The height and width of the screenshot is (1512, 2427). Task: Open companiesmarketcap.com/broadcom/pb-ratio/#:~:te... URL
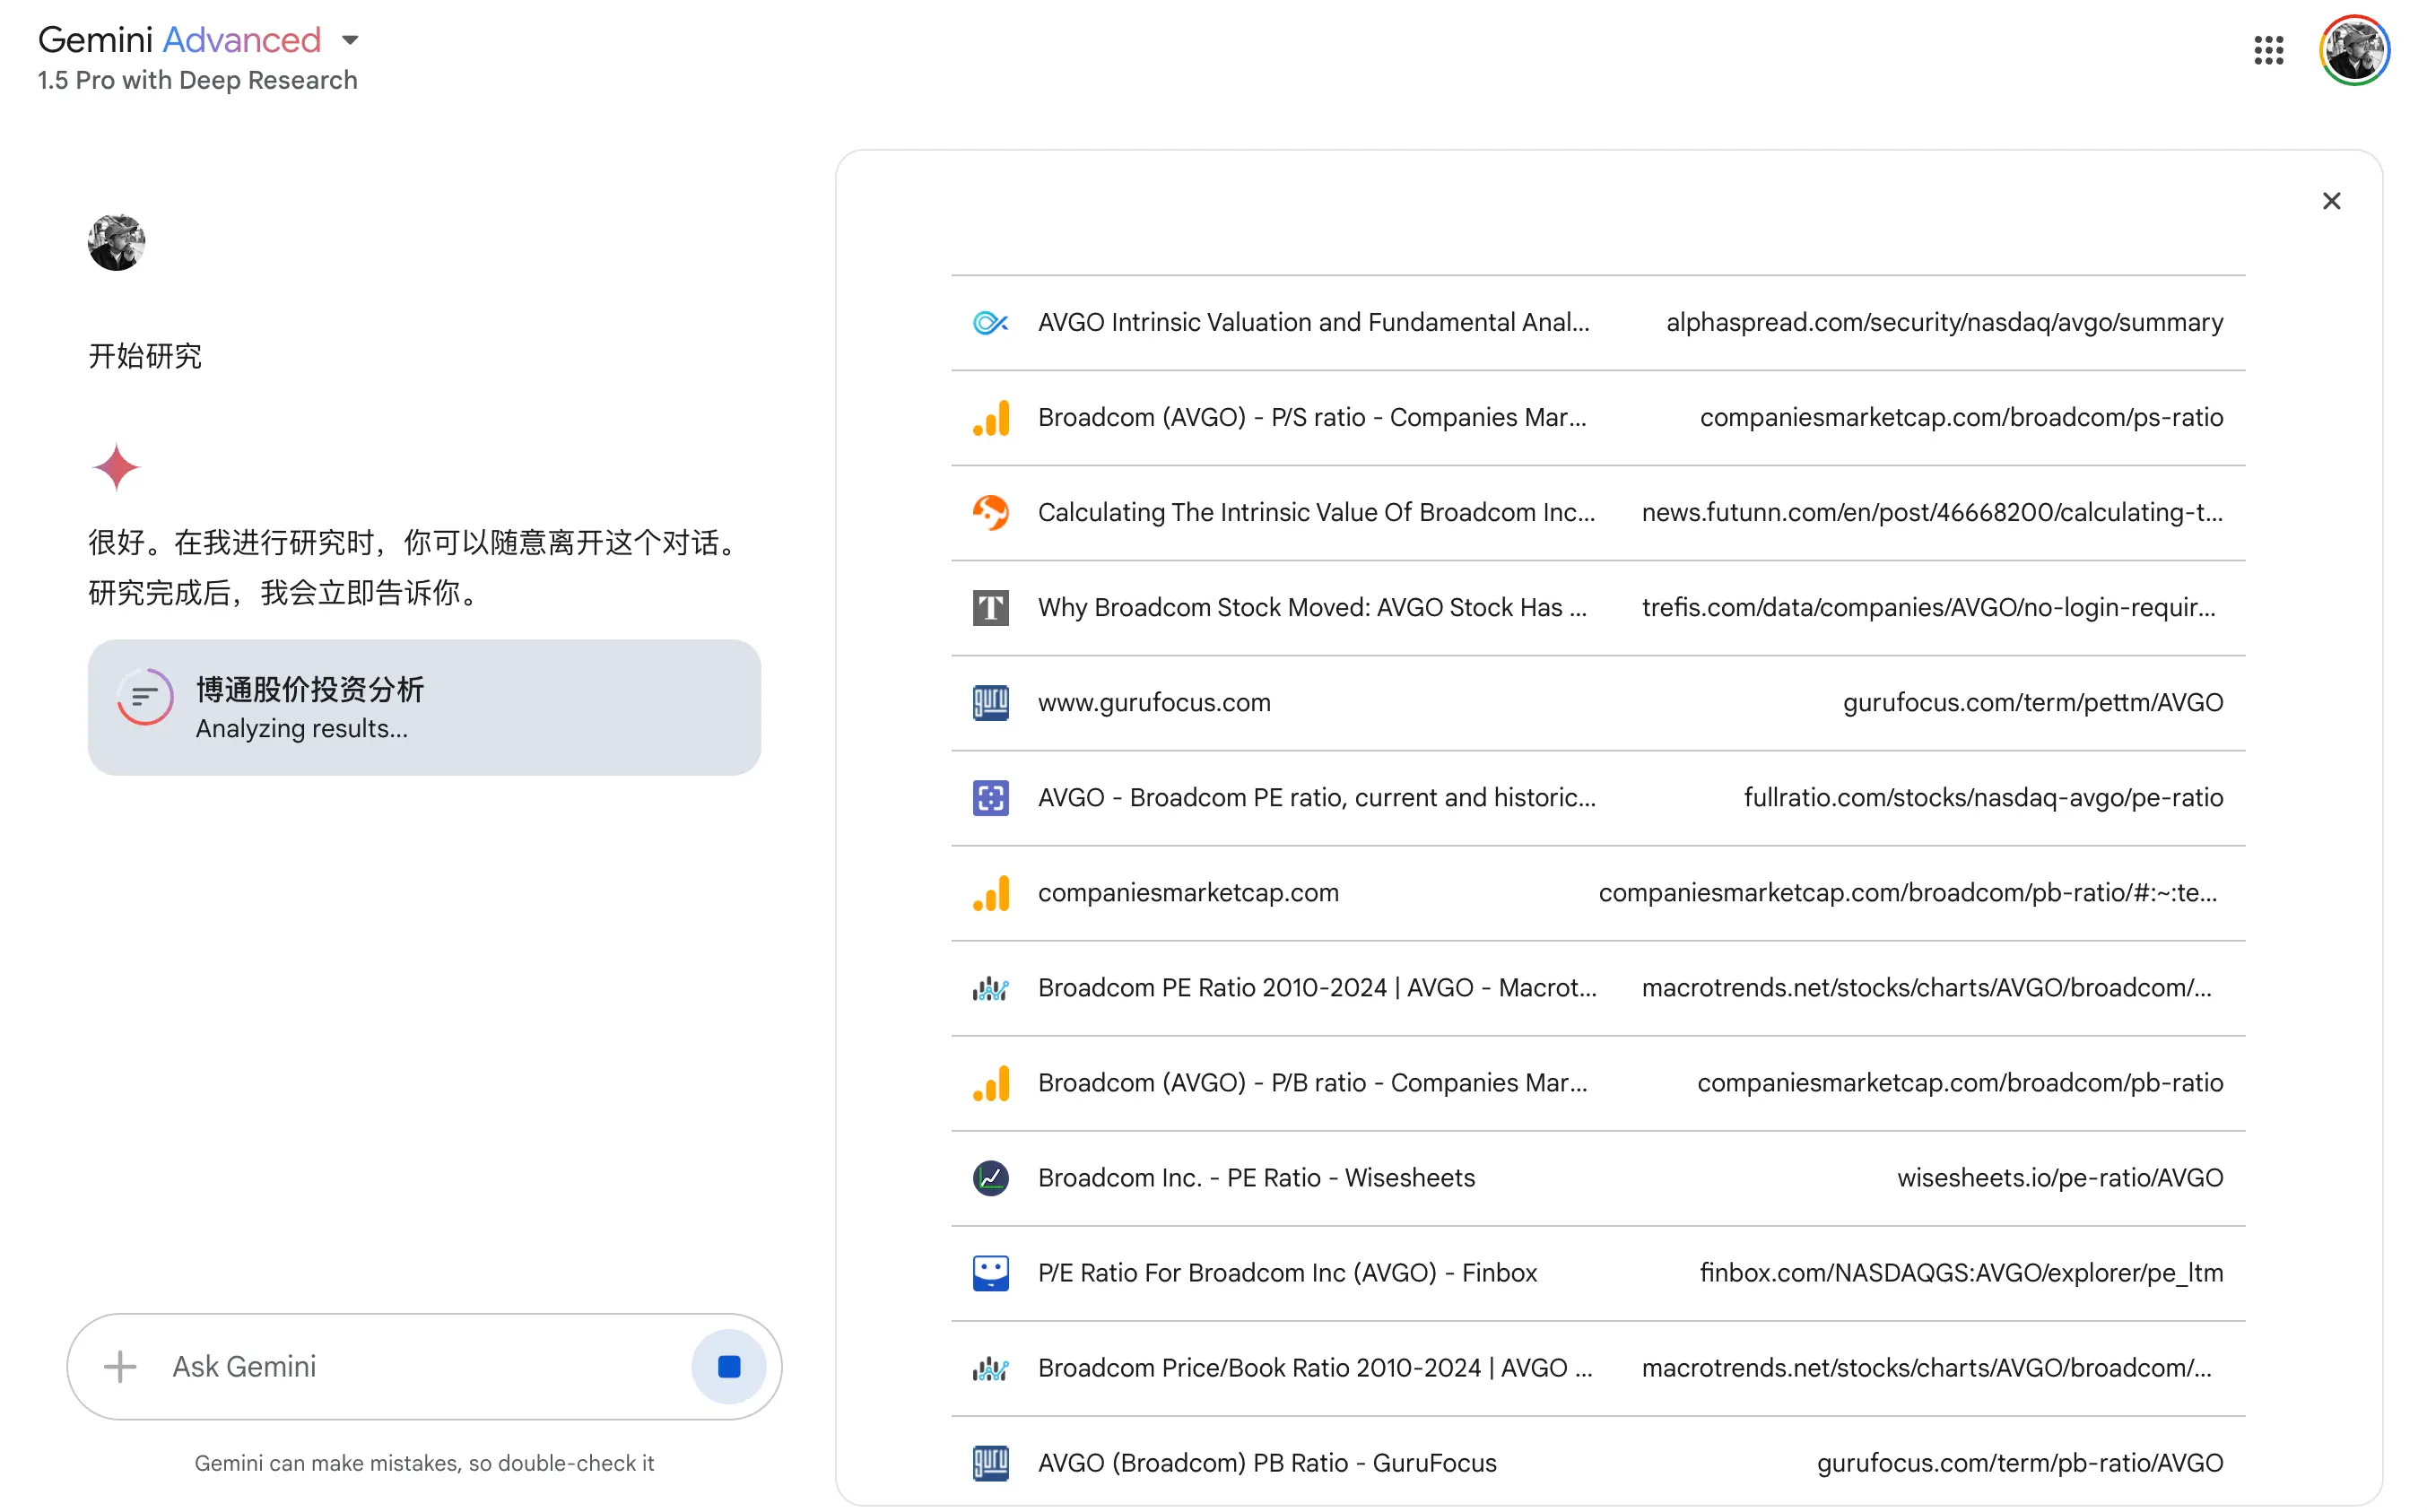click(1907, 892)
